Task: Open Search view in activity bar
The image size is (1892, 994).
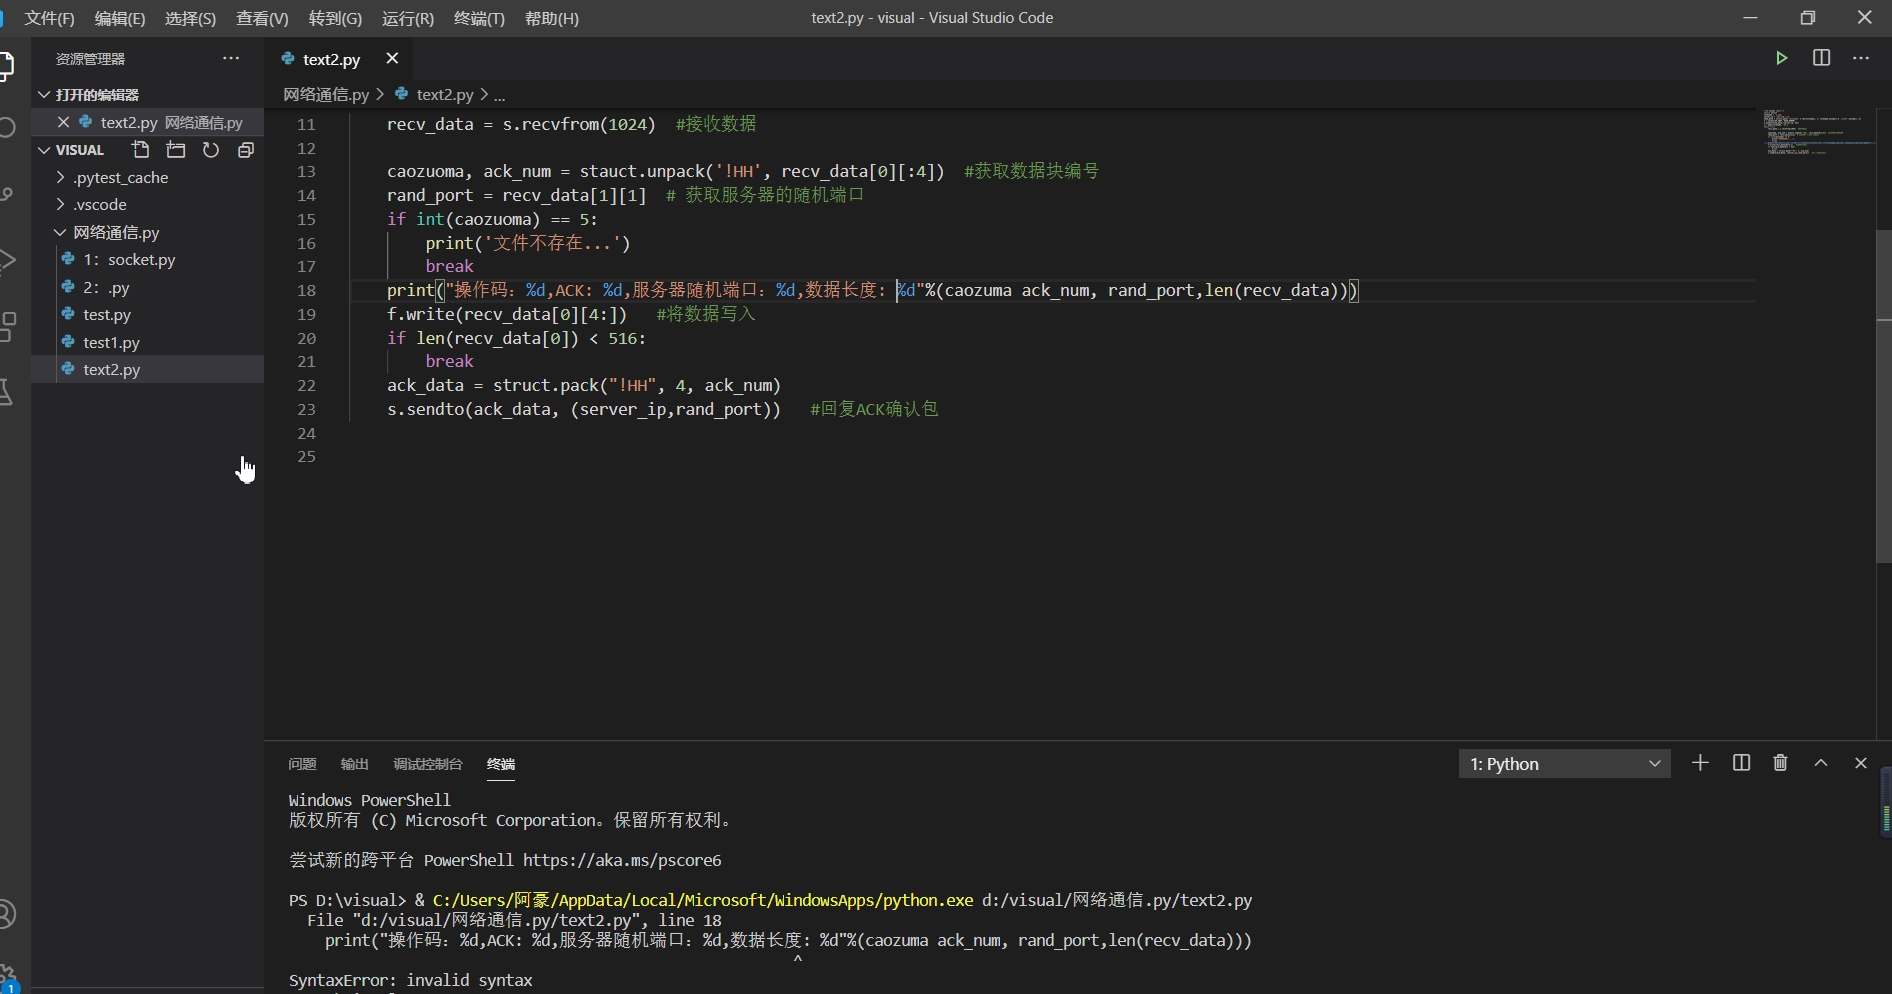Action: 8,128
